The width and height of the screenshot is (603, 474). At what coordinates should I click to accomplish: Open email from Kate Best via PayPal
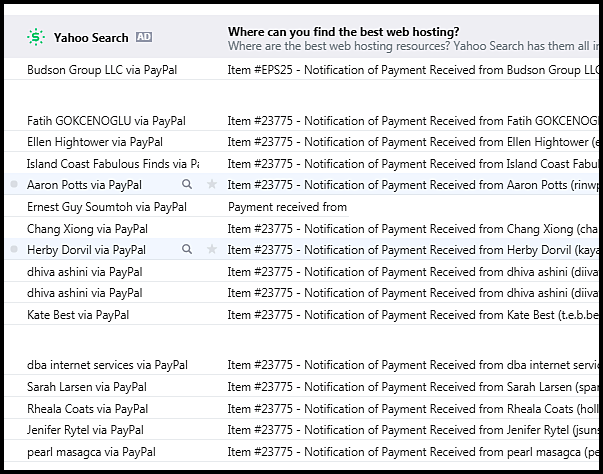click(x=78, y=315)
